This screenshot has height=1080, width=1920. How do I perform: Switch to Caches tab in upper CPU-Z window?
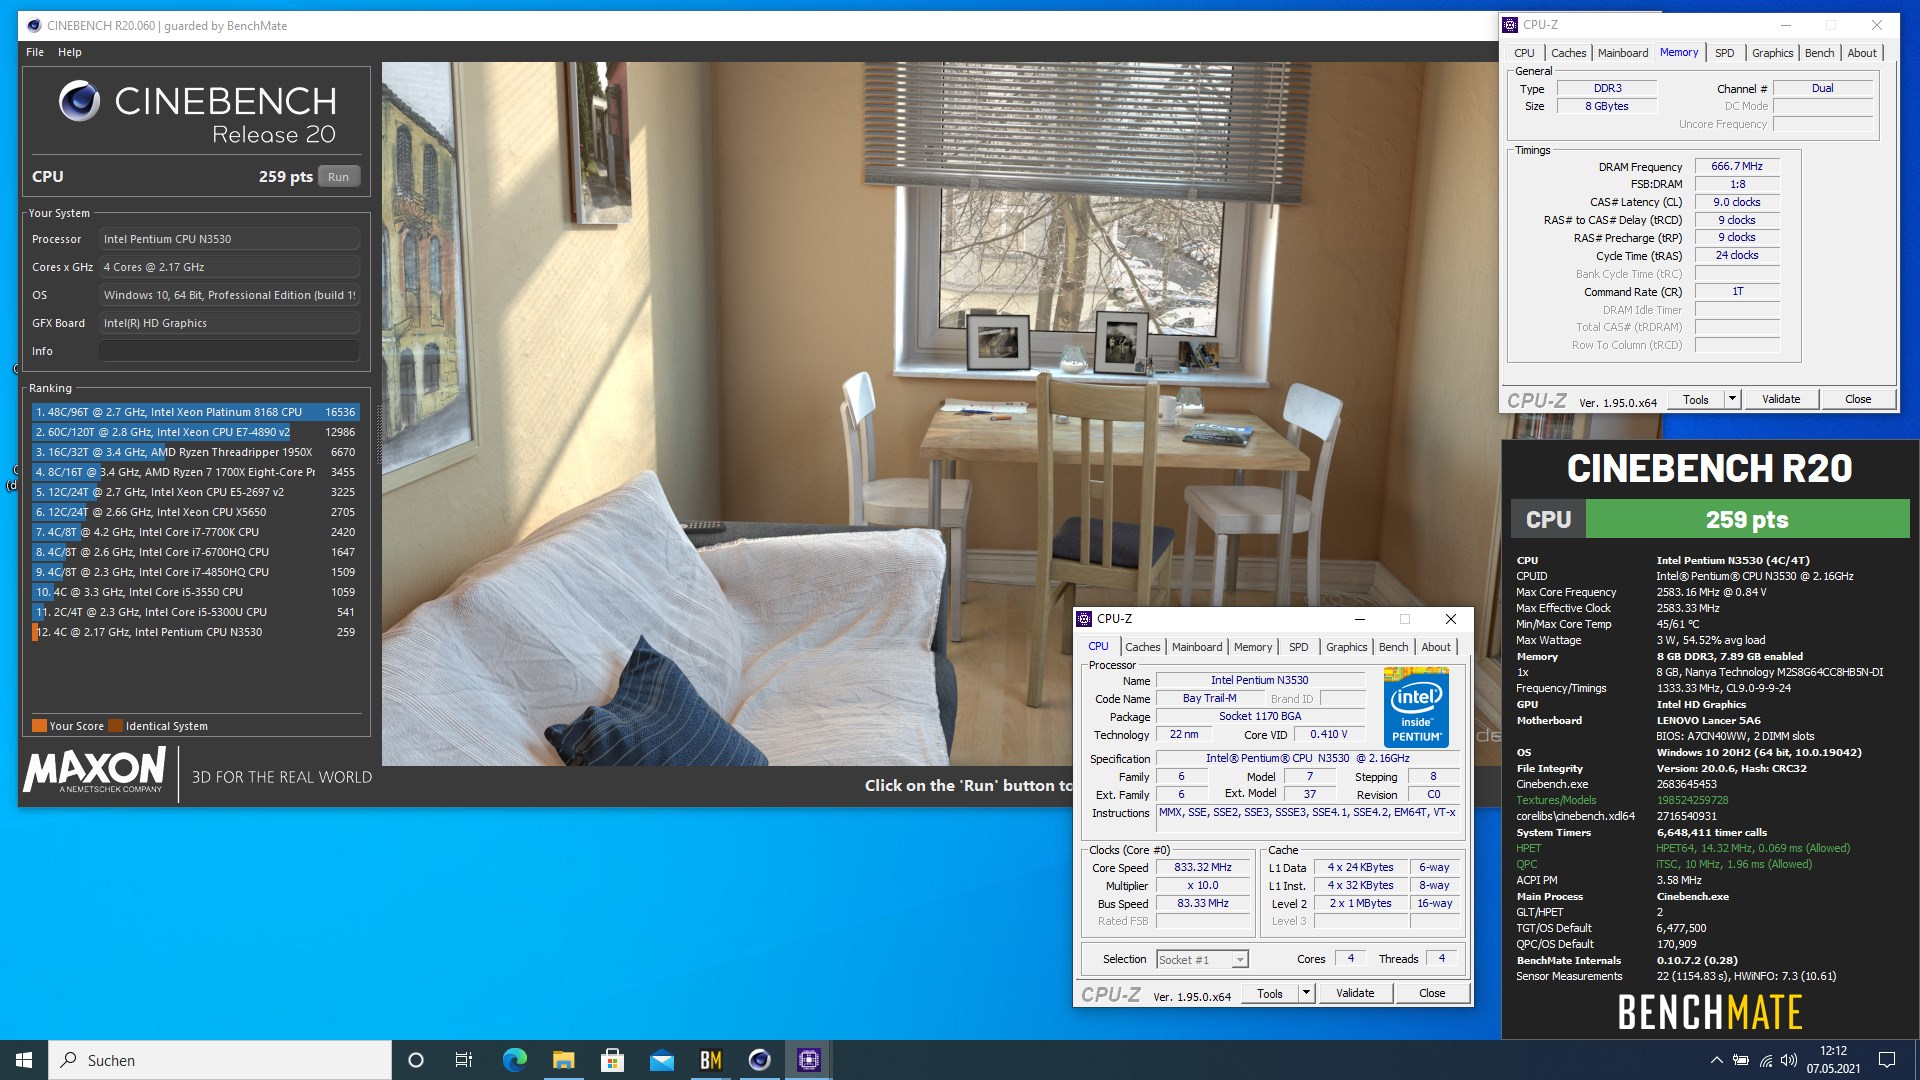(x=1568, y=53)
